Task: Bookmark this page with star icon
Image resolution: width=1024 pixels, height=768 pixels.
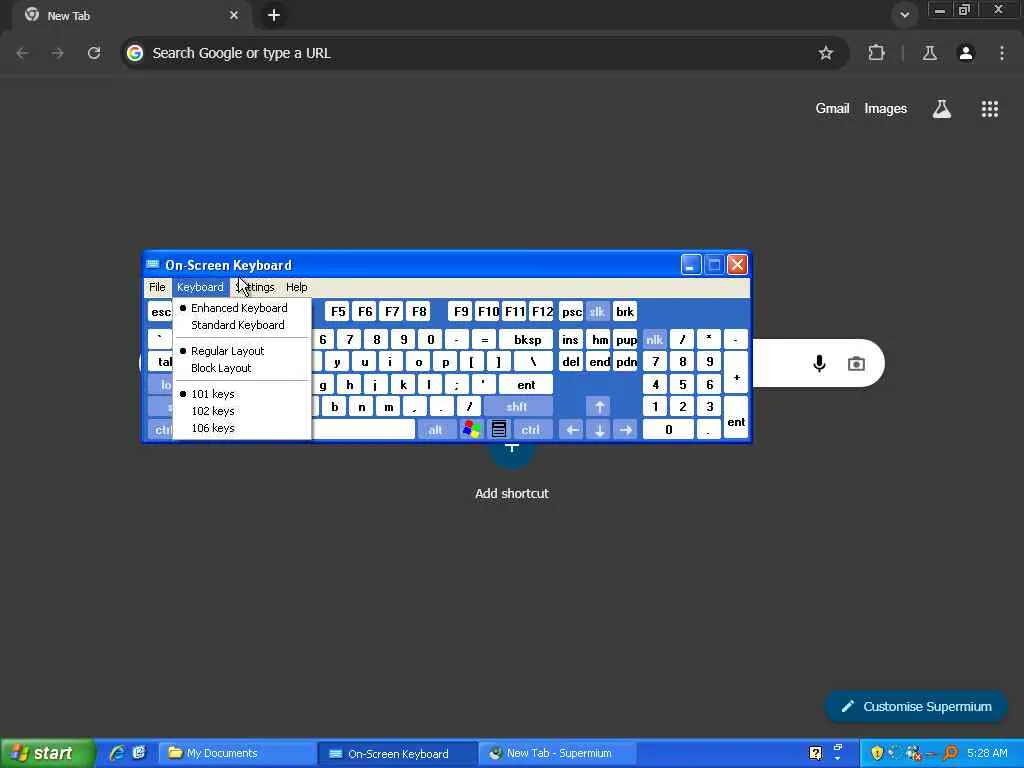Action: point(825,53)
